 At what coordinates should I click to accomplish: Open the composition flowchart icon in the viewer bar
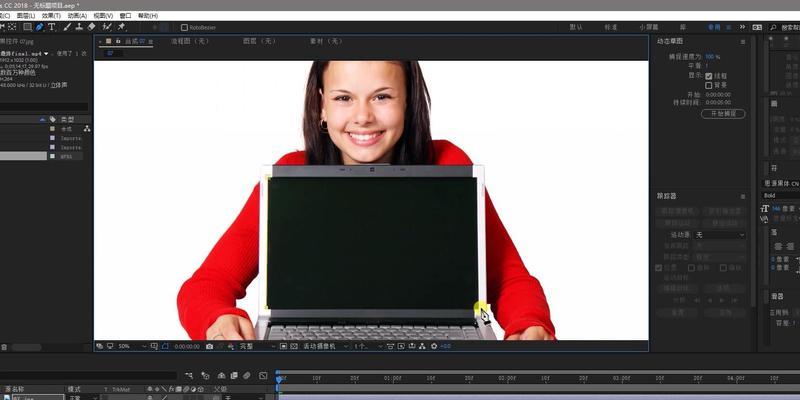coord(422,346)
